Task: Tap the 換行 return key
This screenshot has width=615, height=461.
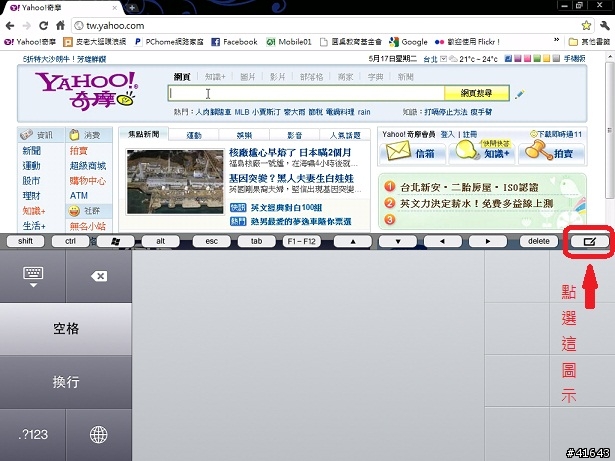Action: click(66, 382)
